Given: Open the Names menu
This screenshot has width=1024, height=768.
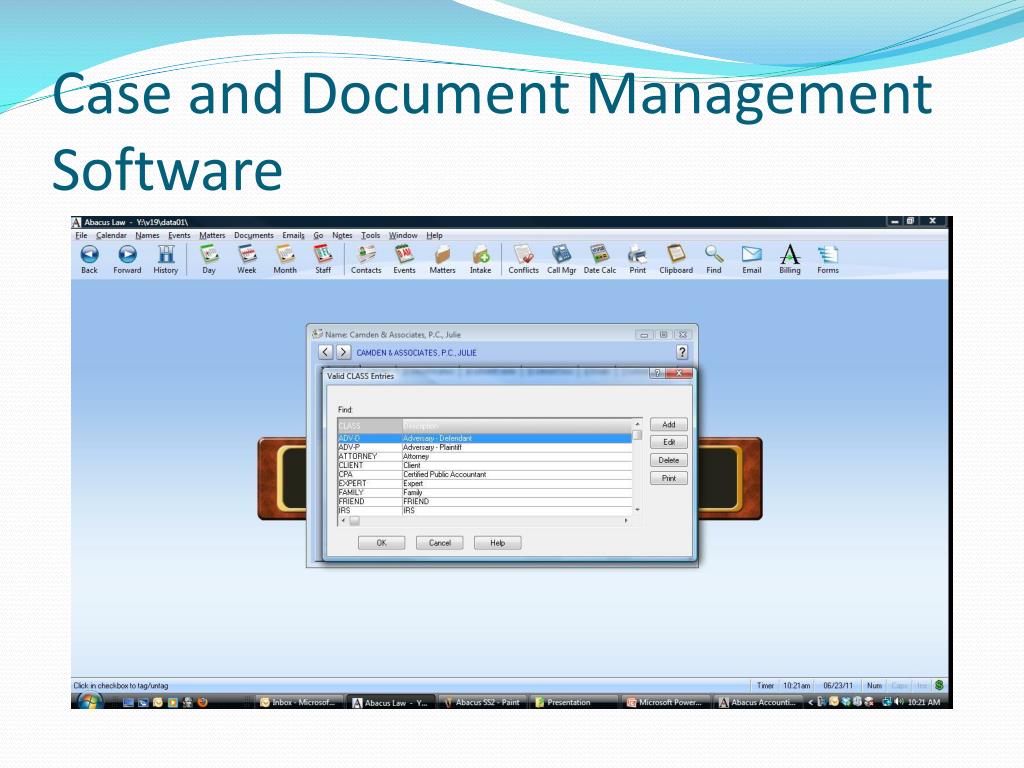Looking at the screenshot, I should [x=148, y=235].
